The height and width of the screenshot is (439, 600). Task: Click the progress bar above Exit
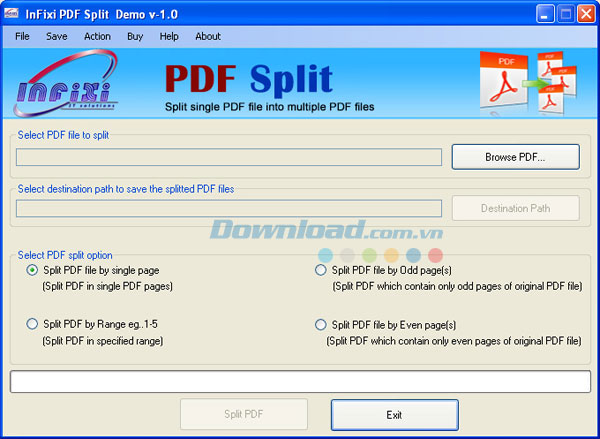click(x=300, y=382)
